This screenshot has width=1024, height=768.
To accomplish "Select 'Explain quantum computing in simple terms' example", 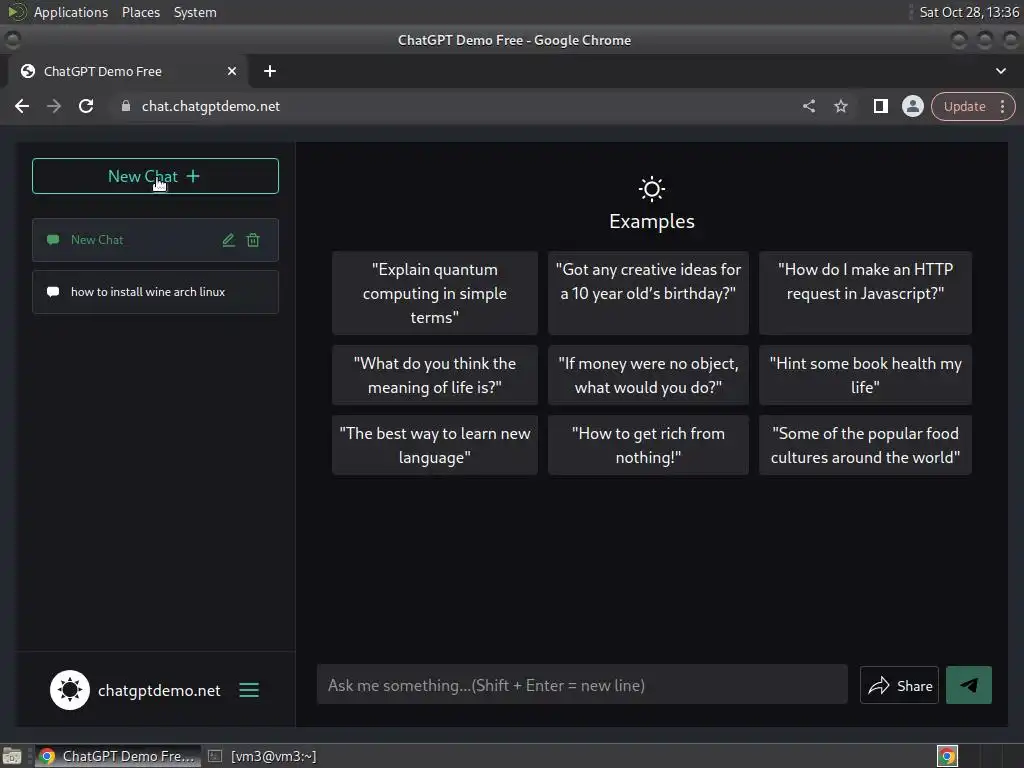I will coord(435,293).
